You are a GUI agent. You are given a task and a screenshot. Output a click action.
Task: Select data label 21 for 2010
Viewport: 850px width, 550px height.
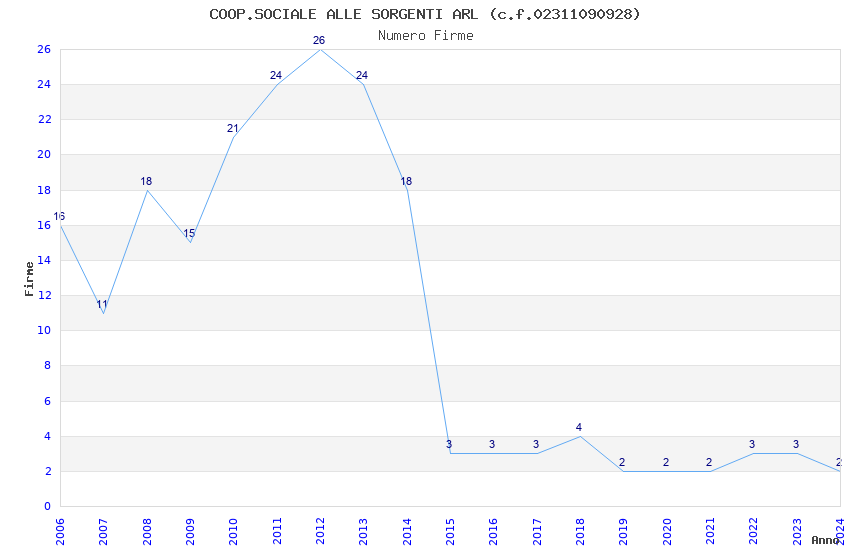(233, 128)
